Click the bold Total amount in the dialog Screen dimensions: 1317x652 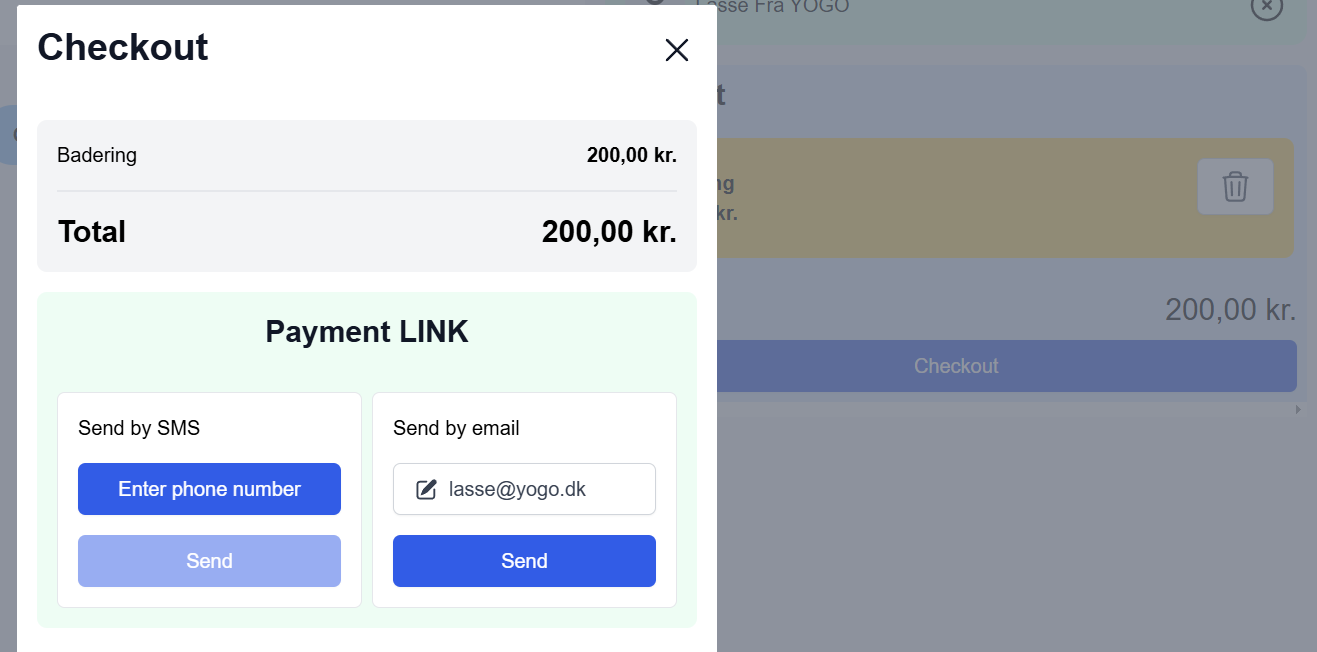pyautogui.click(x=609, y=232)
